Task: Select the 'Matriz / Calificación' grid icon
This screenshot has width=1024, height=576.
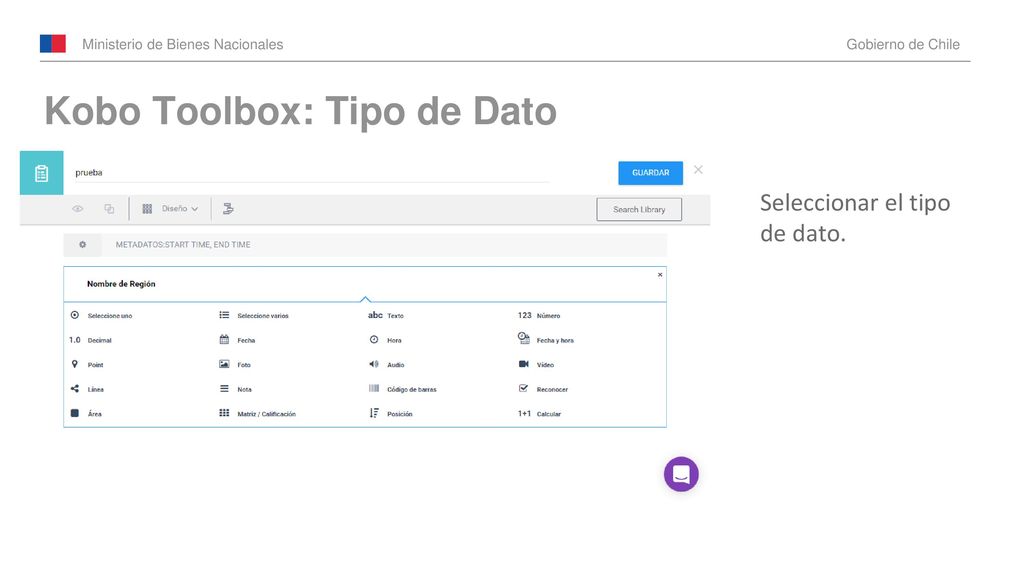Action: pos(224,413)
